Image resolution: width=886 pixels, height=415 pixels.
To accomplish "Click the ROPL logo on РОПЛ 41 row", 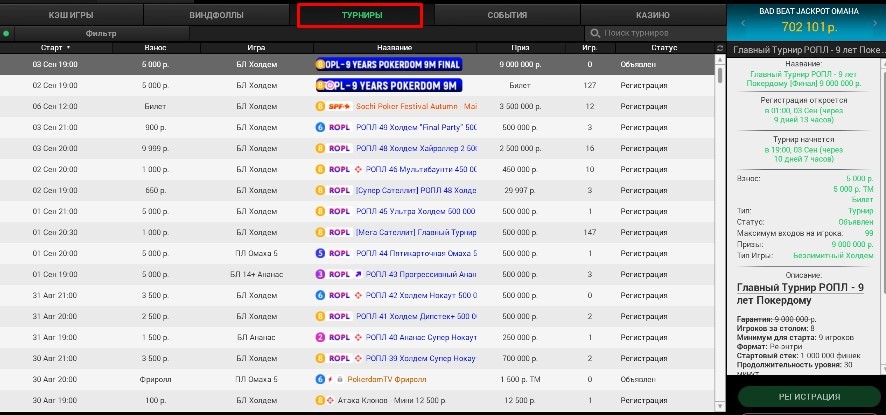I will click(x=340, y=316).
